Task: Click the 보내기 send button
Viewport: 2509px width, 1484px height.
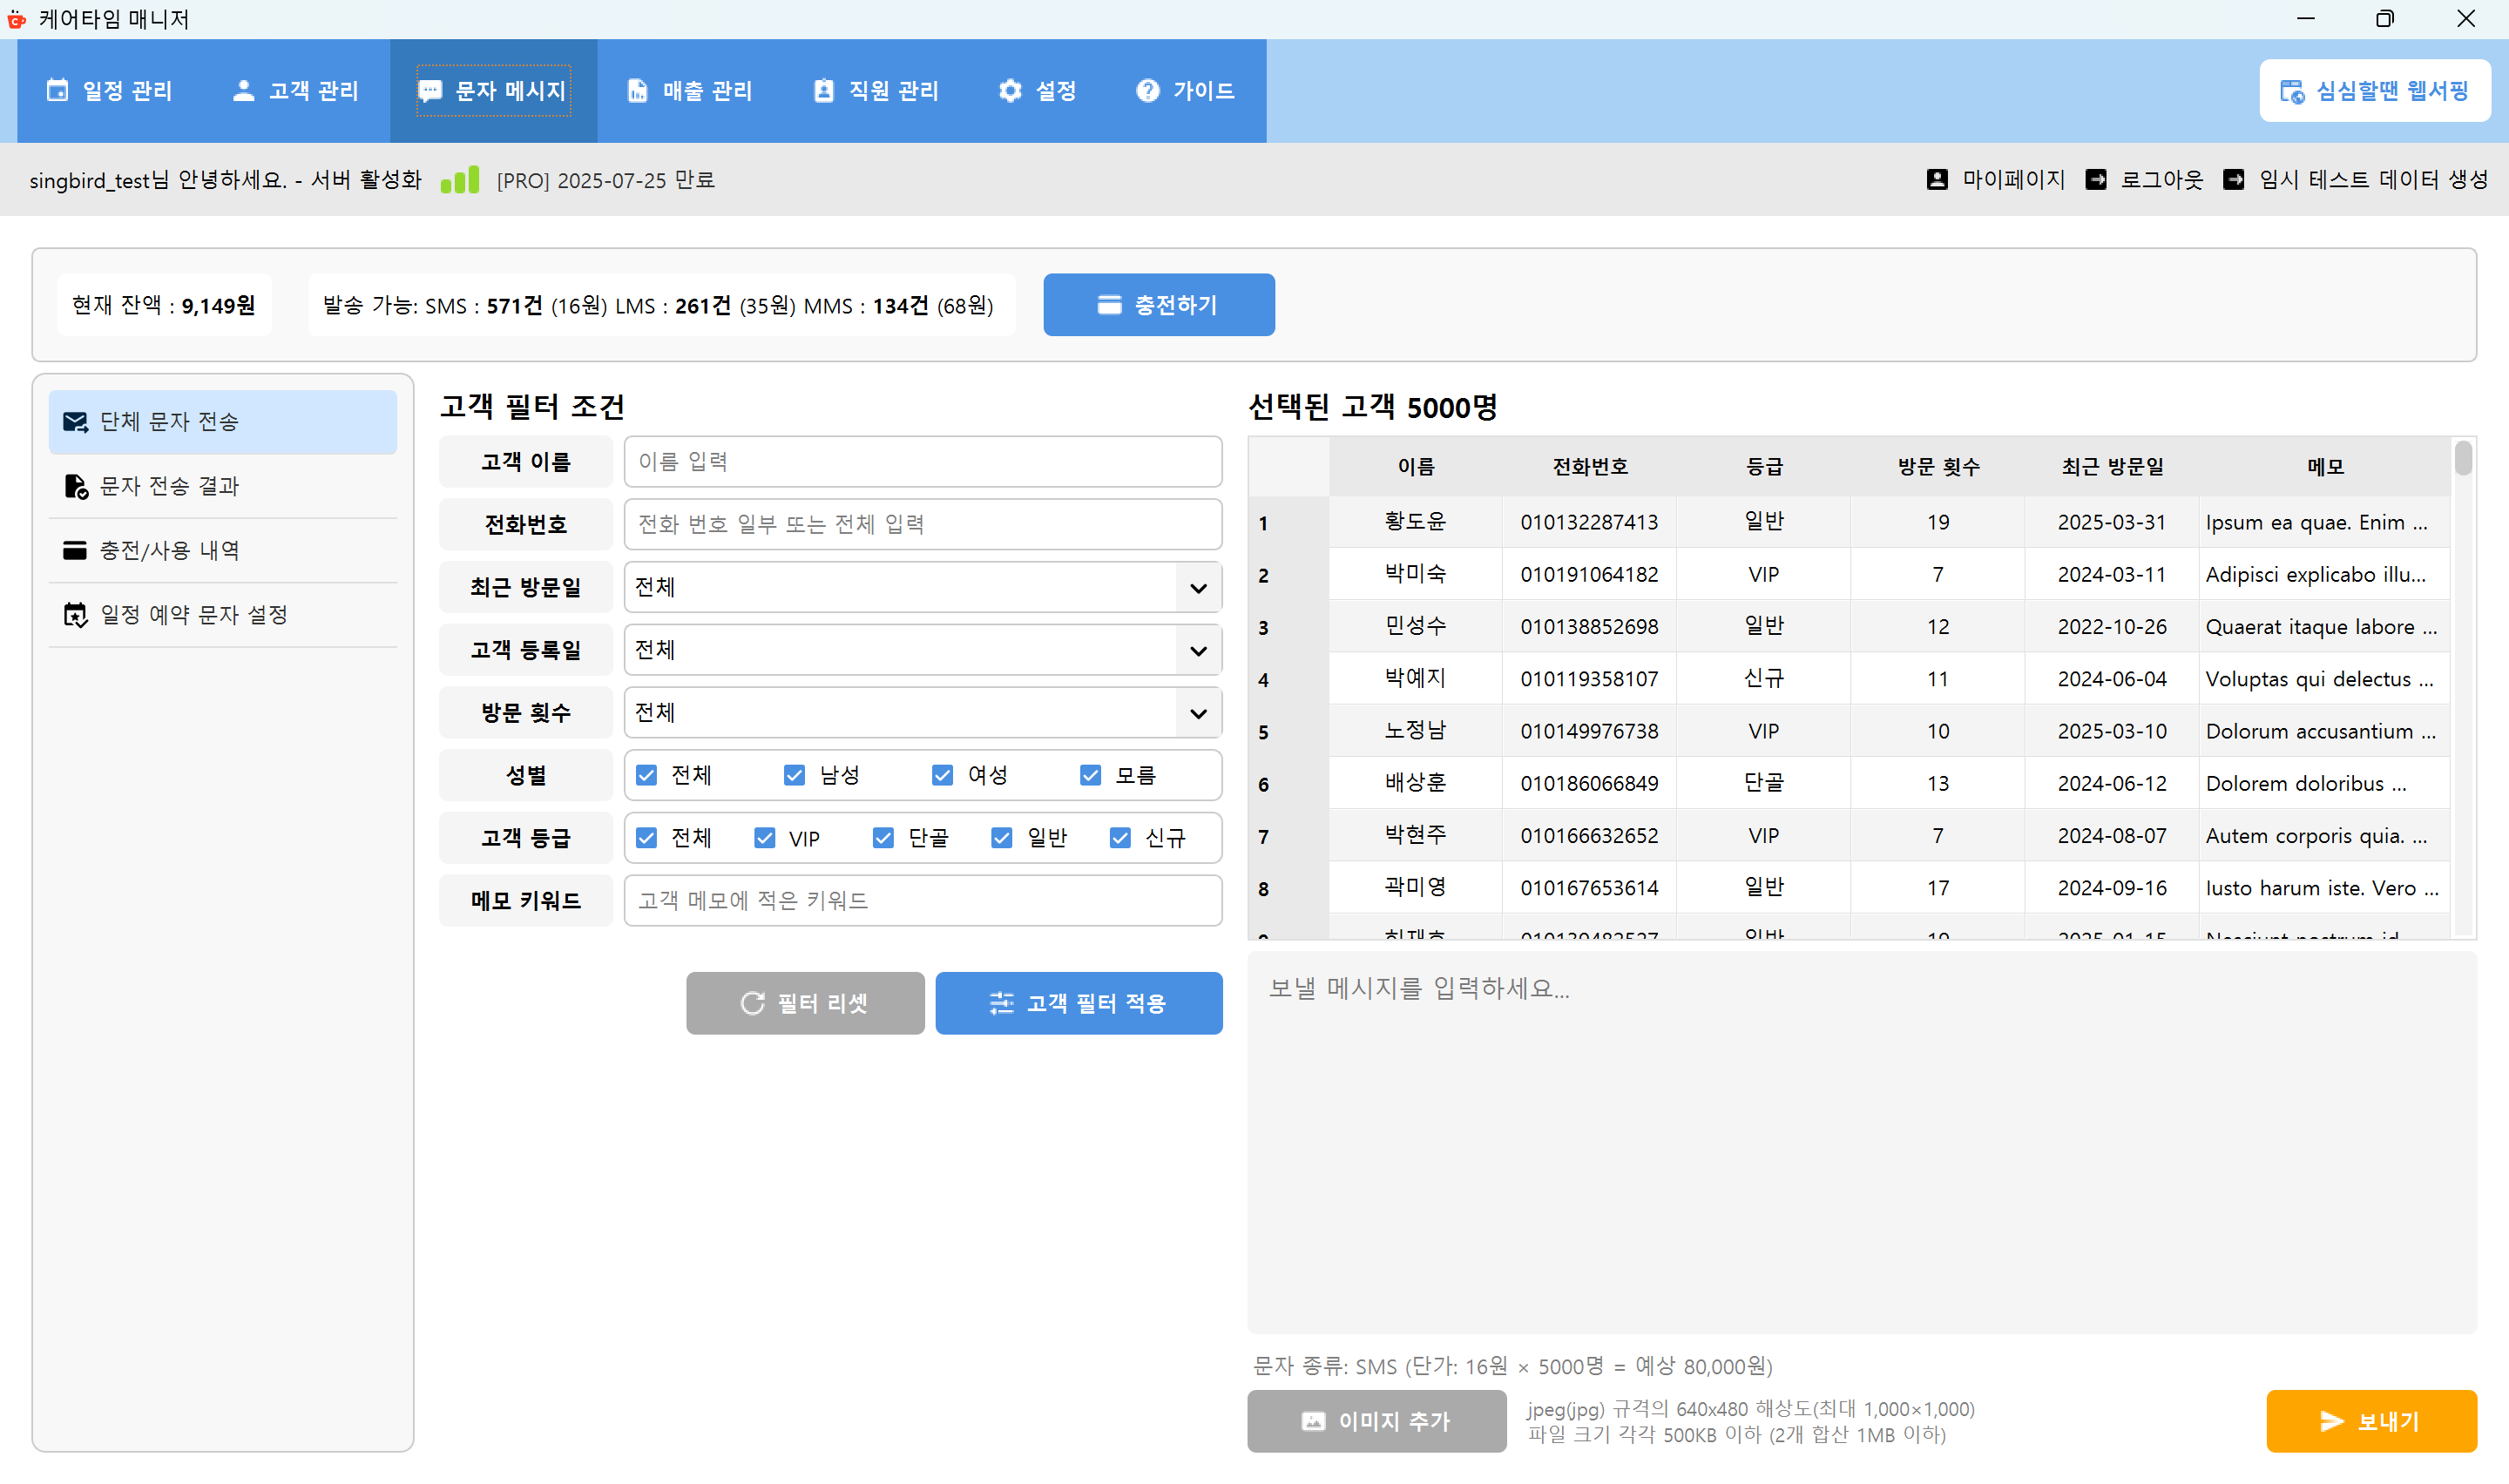Action: click(2371, 1420)
